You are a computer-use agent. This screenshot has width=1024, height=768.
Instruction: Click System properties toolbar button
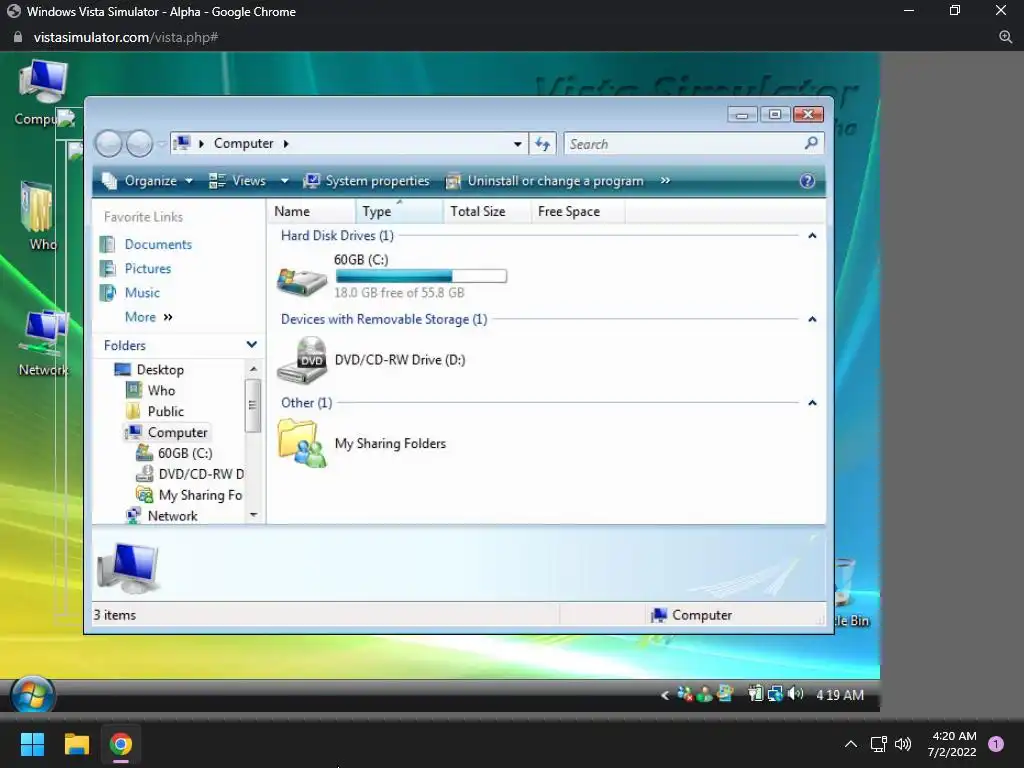(367, 181)
